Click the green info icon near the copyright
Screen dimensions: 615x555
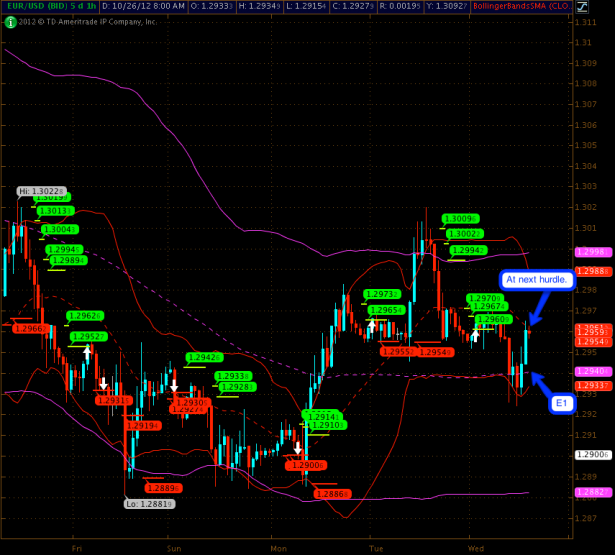click(x=9, y=22)
